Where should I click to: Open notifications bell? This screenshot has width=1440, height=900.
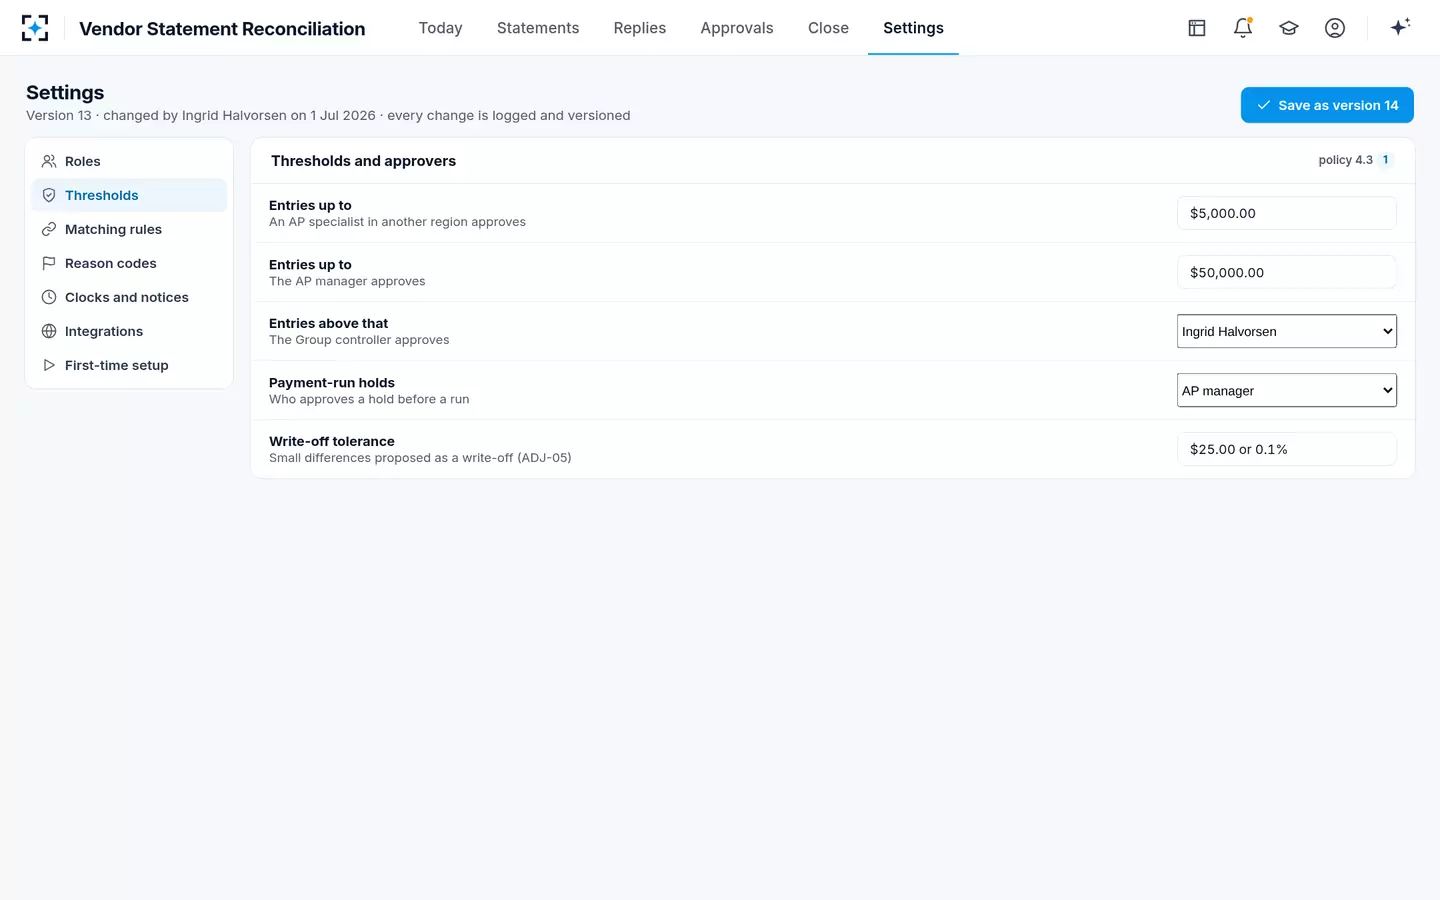(1243, 28)
